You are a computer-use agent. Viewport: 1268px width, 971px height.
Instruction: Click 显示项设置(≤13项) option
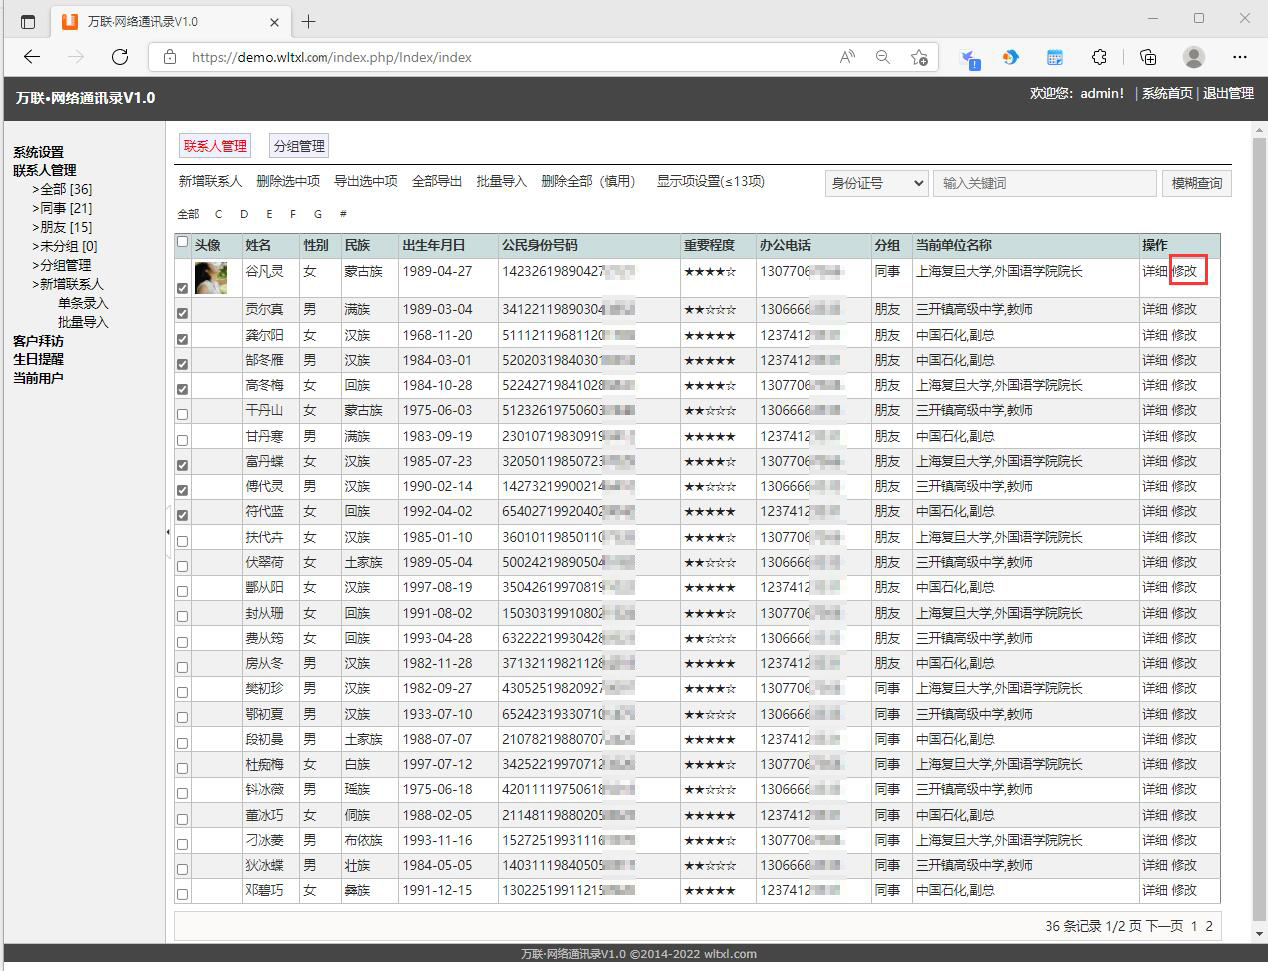710,181
